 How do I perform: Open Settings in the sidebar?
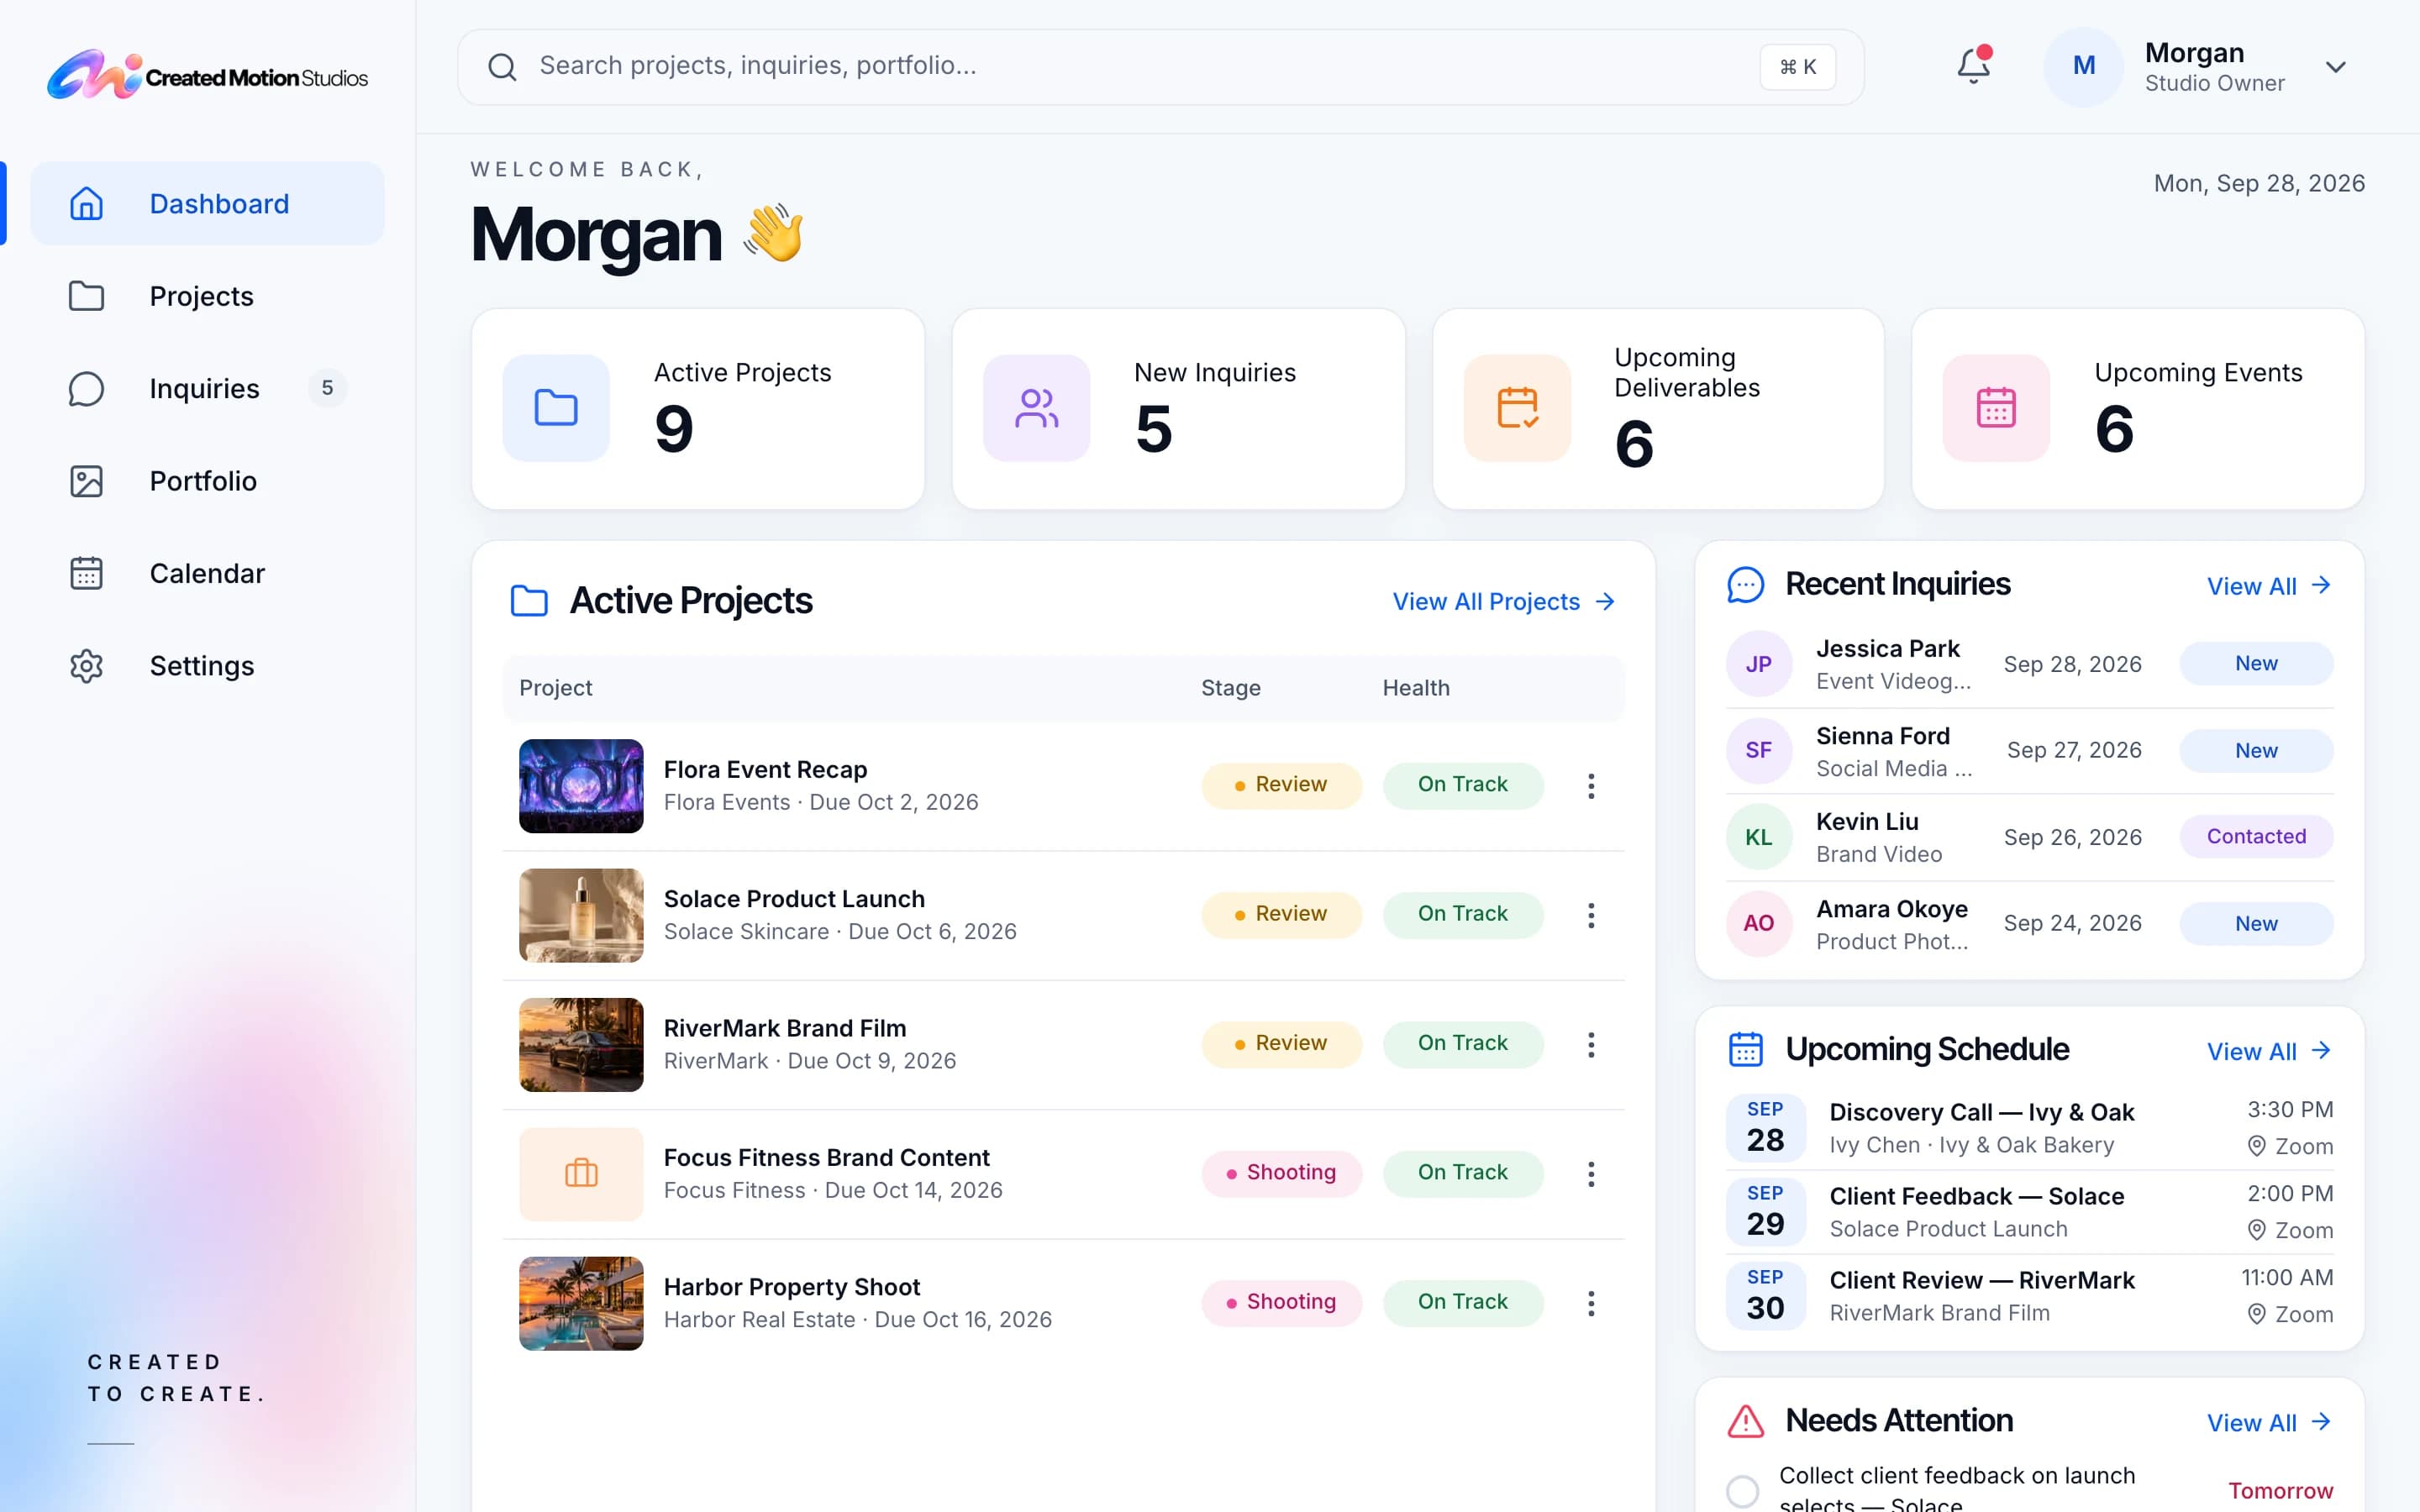point(207,666)
